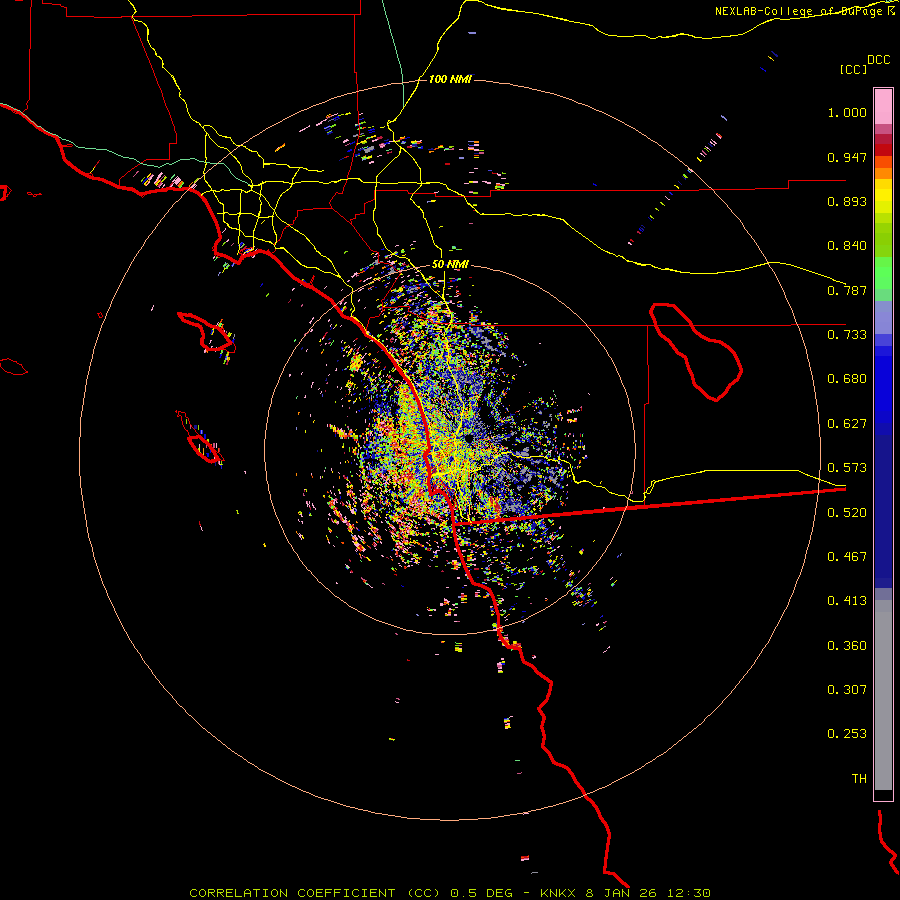Image resolution: width=900 pixels, height=900 pixels.
Task: Click the 0.360 legend value
Action: click(x=847, y=646)
